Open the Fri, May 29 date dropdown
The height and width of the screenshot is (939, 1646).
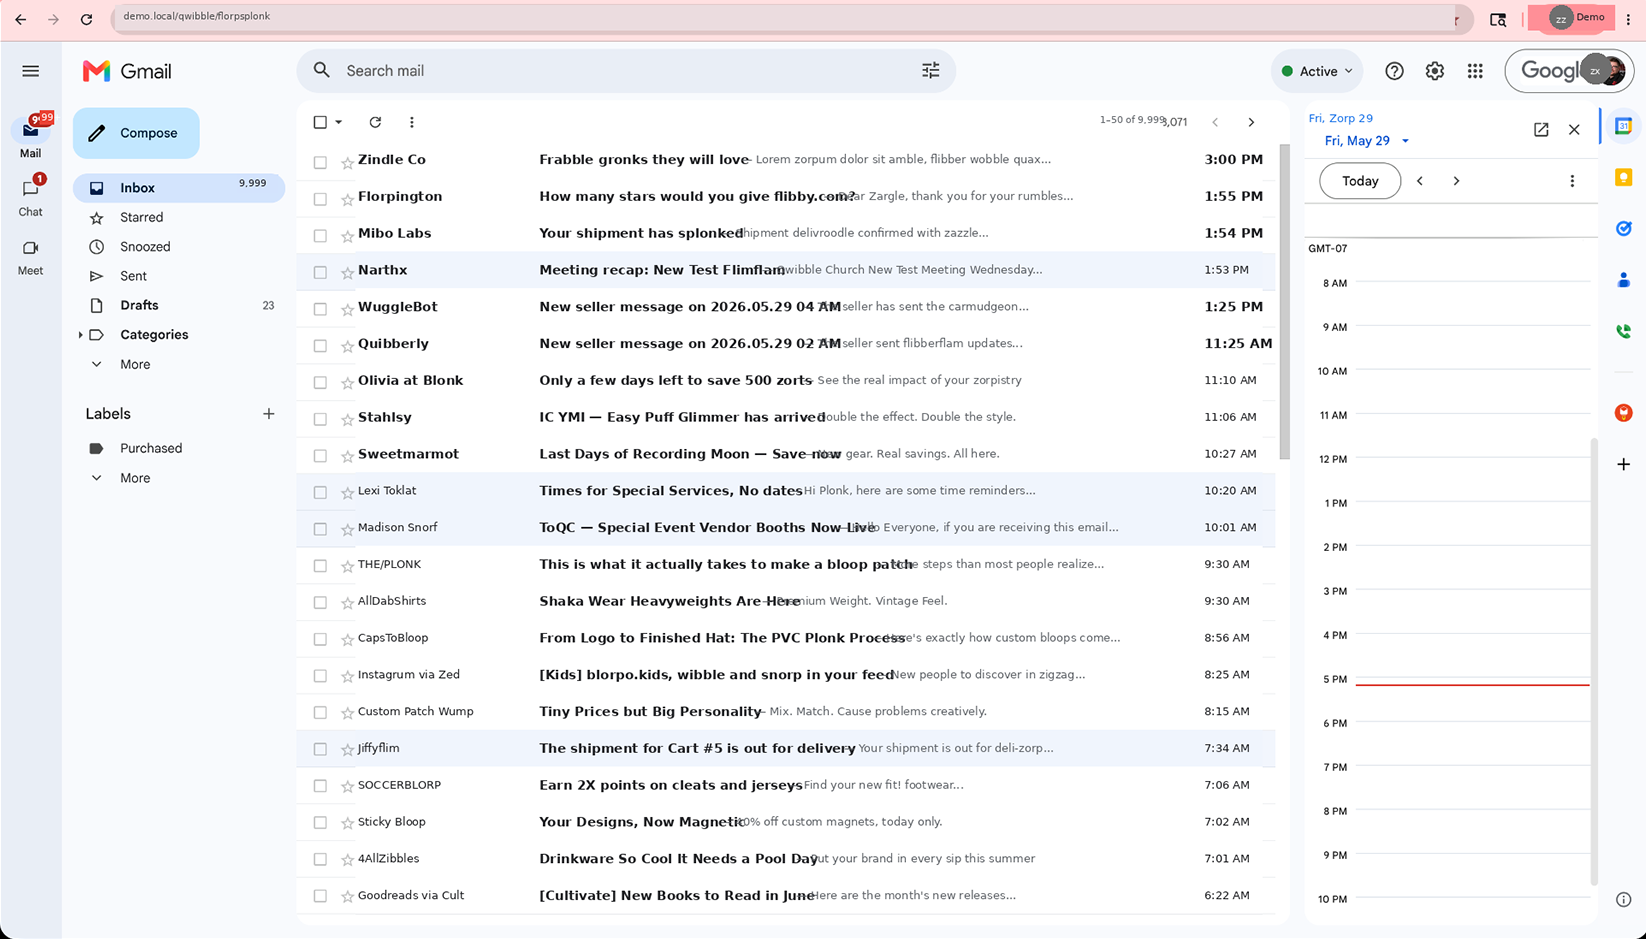(1366, 141)
